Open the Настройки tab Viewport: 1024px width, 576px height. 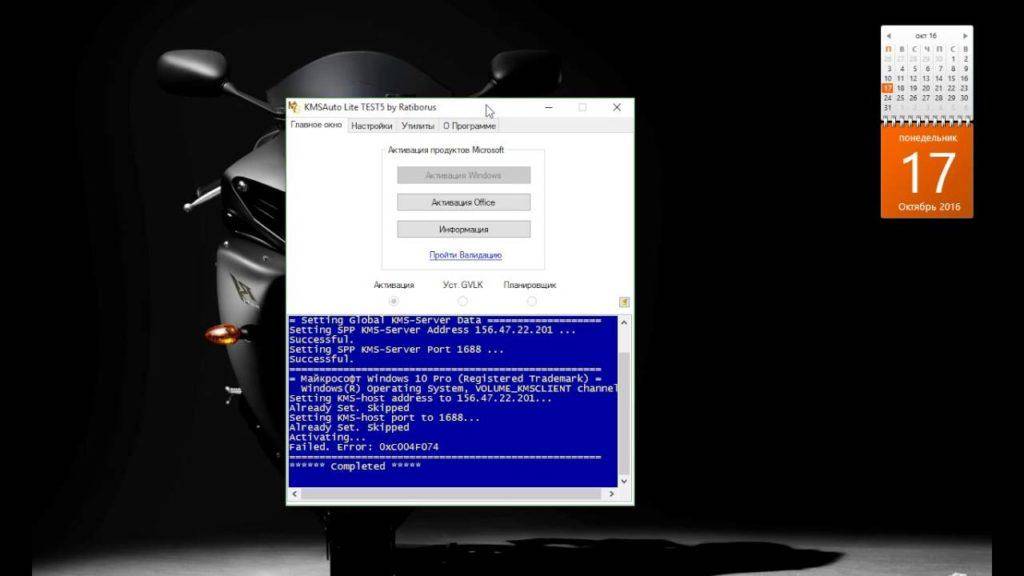click(x=371, y=126)
